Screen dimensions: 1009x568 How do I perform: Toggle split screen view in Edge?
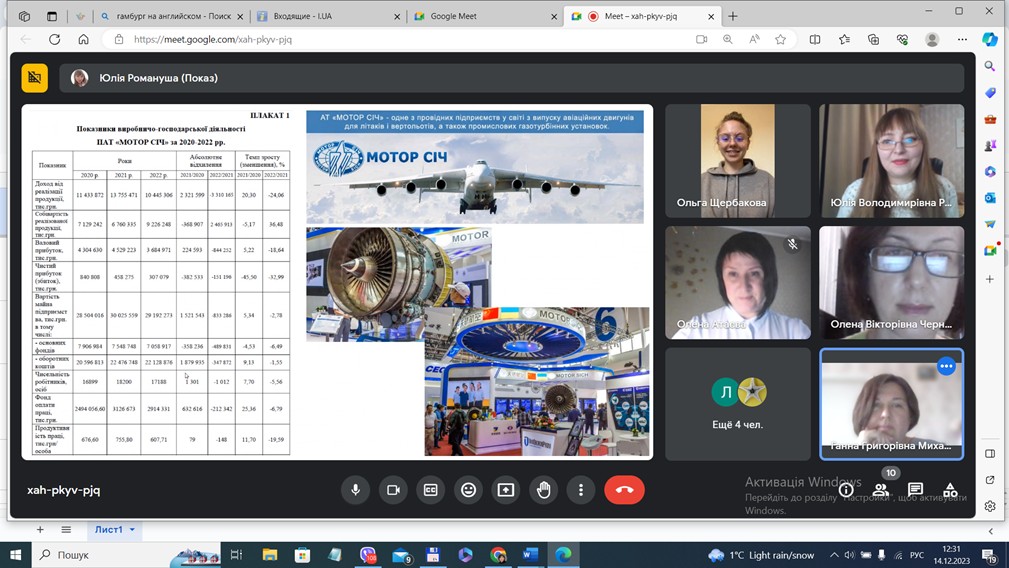pos(815,39)
